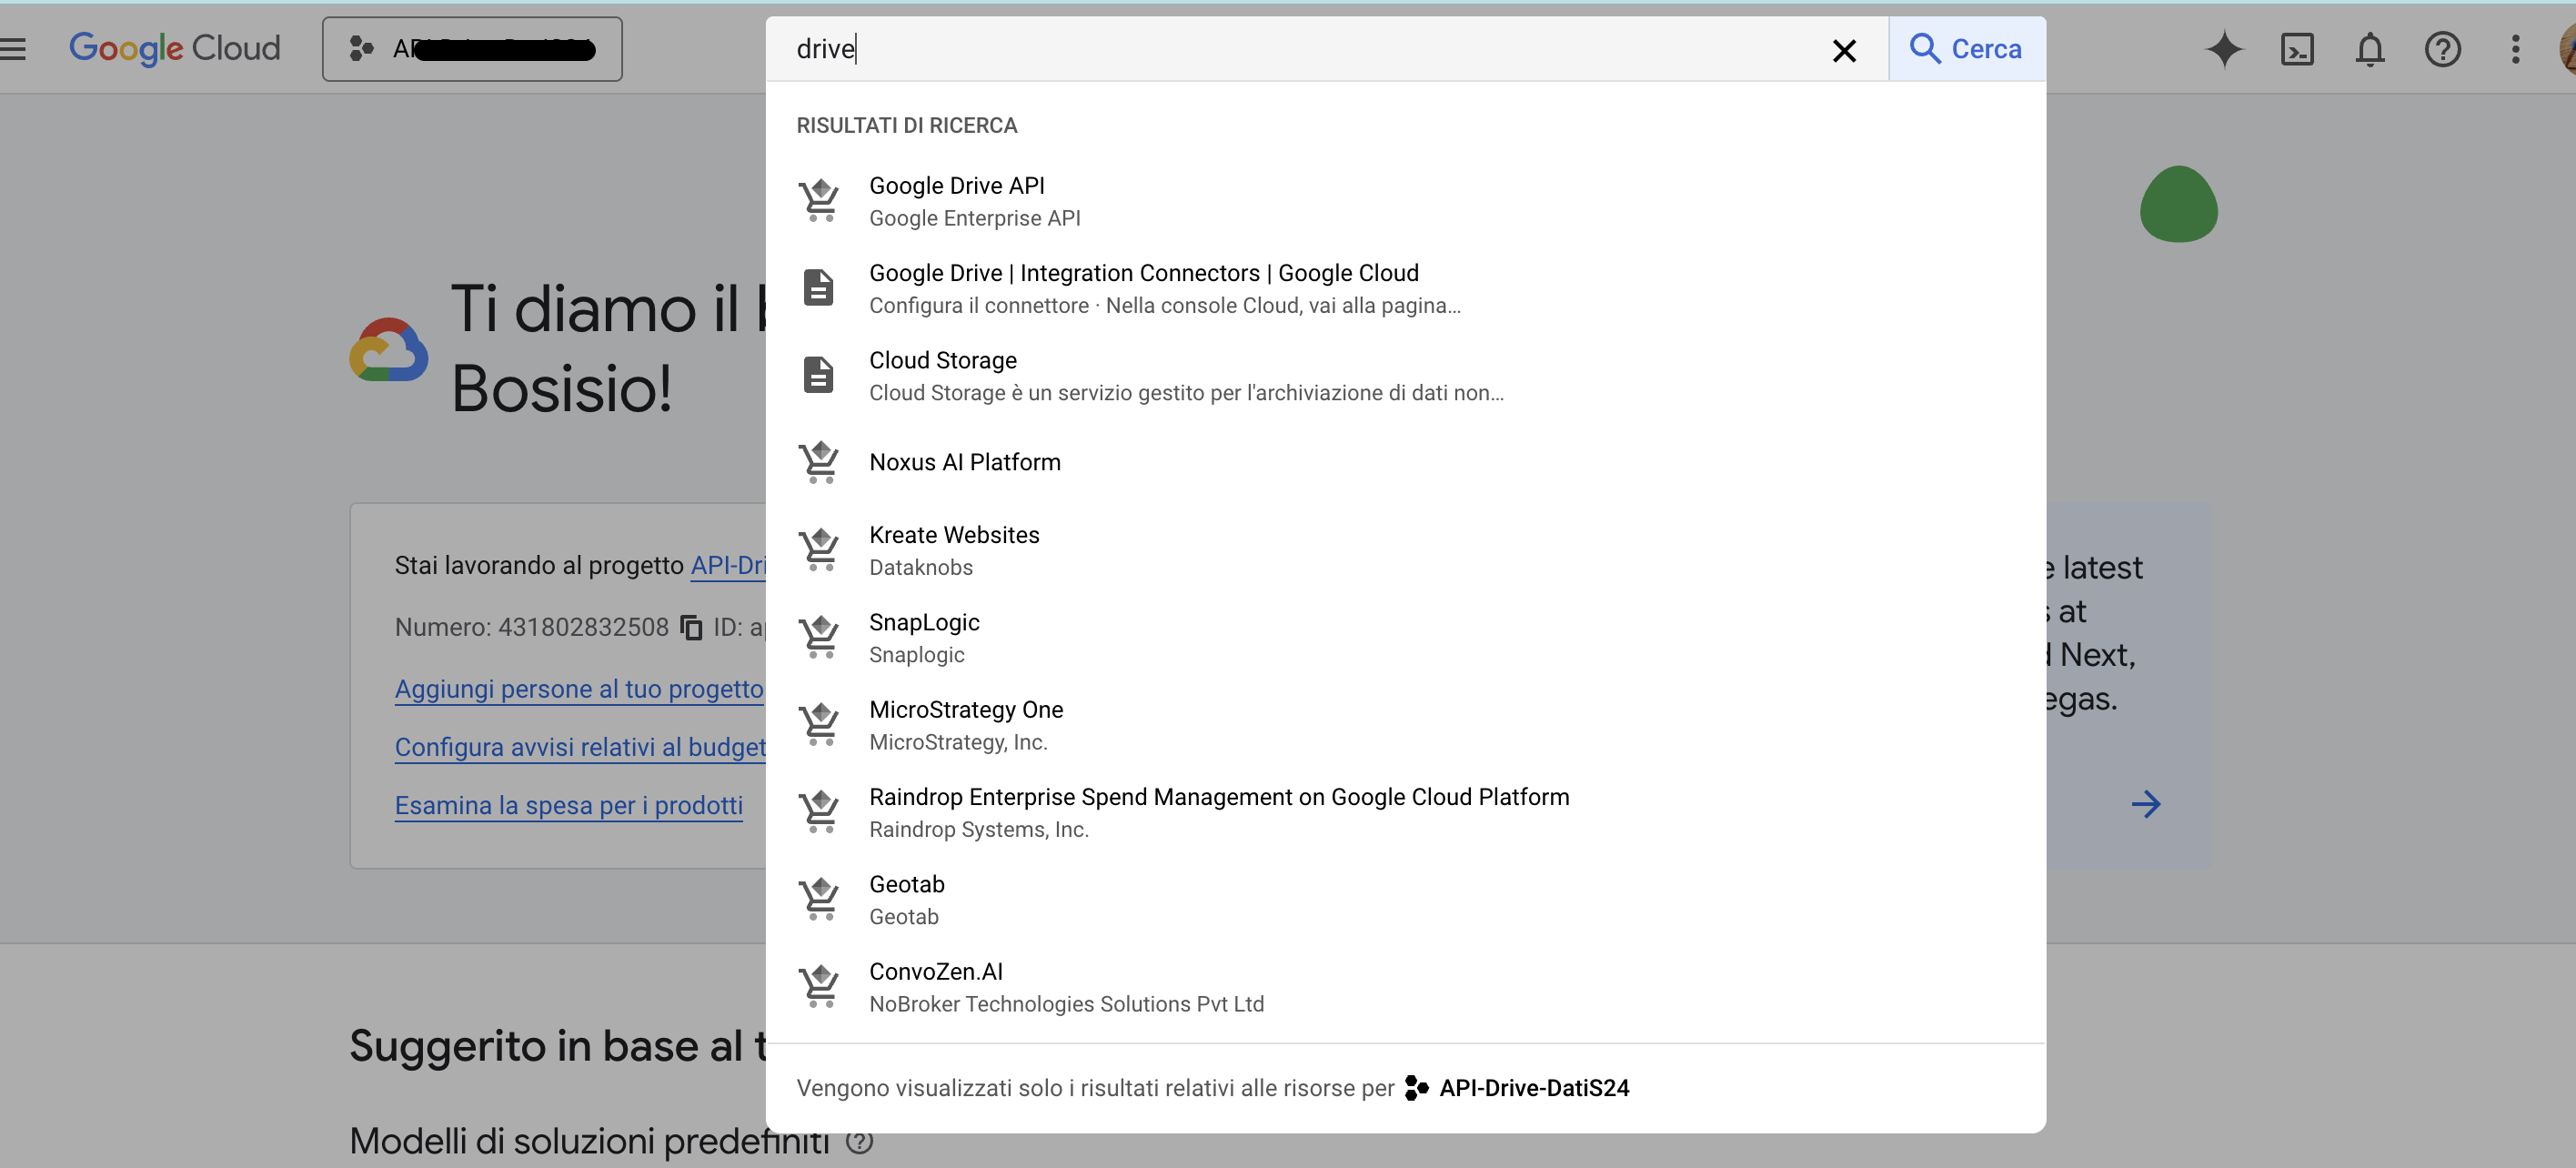The image size is (2576, 1168).
Task: Select SnapLogic marketplace result
Action: pyautogui.click(x=923, y=636)
